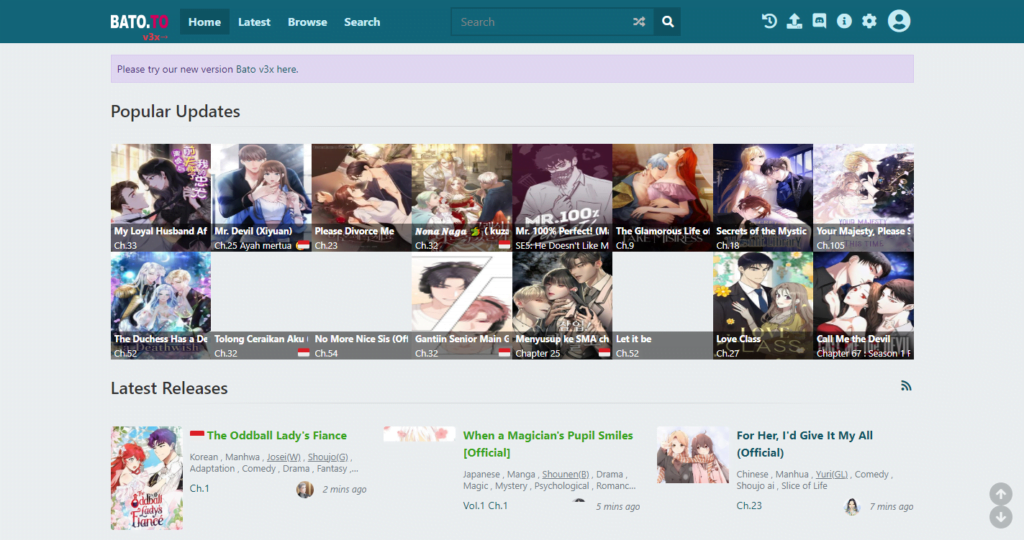Click the Tolong Ceraikan Aku title
This screenshot has height=540, width=1024.
[261, 339]
